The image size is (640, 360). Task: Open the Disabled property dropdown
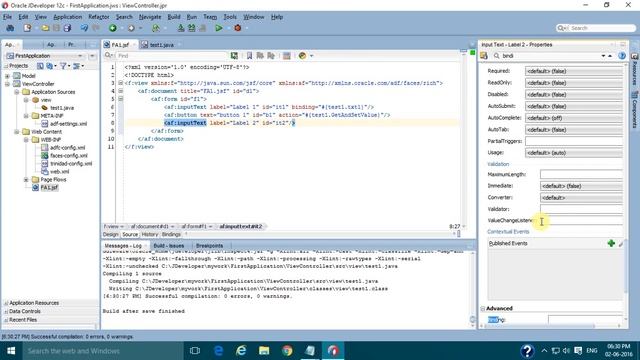click(x=573, y=94)
